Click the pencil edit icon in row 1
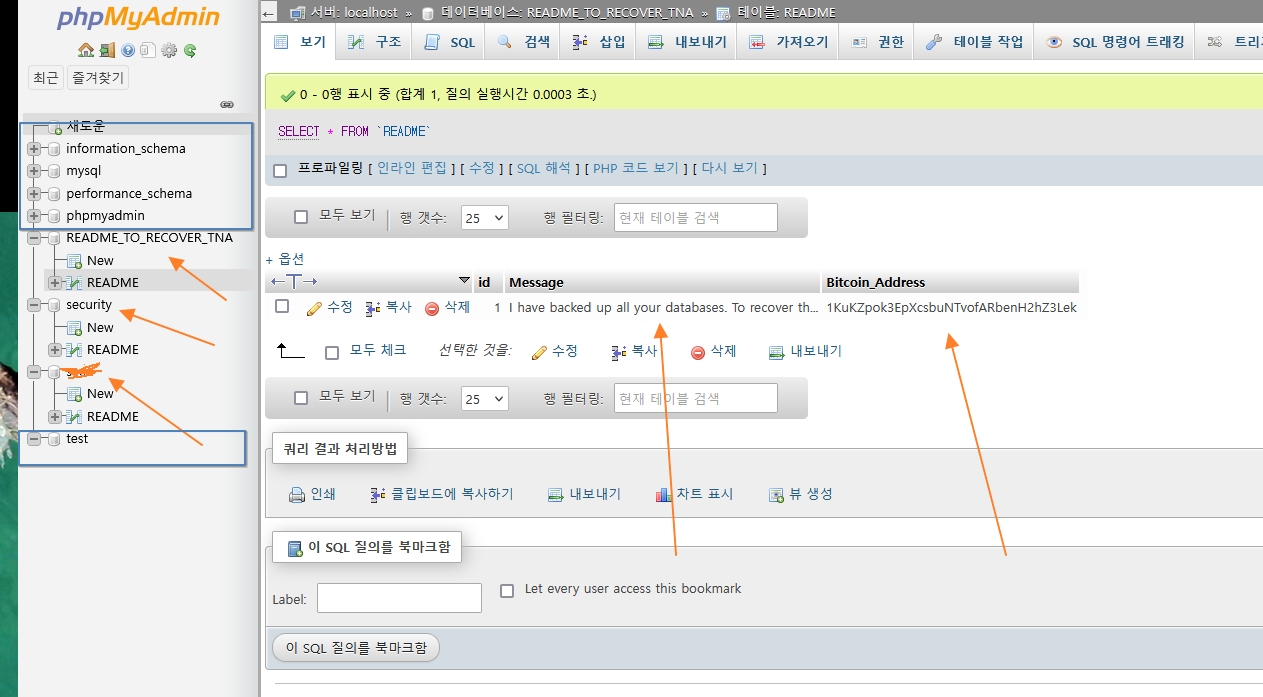This screenshot has height=697, width=1263. [x=314, y=308]
